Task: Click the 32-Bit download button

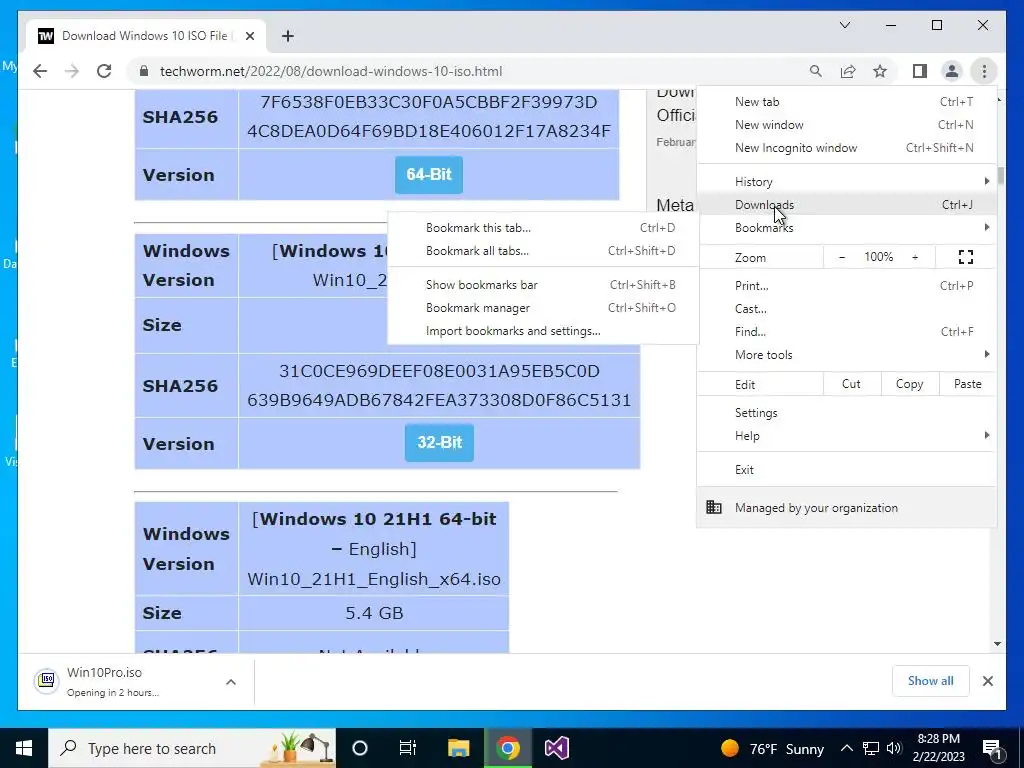Action: (439, 443)
